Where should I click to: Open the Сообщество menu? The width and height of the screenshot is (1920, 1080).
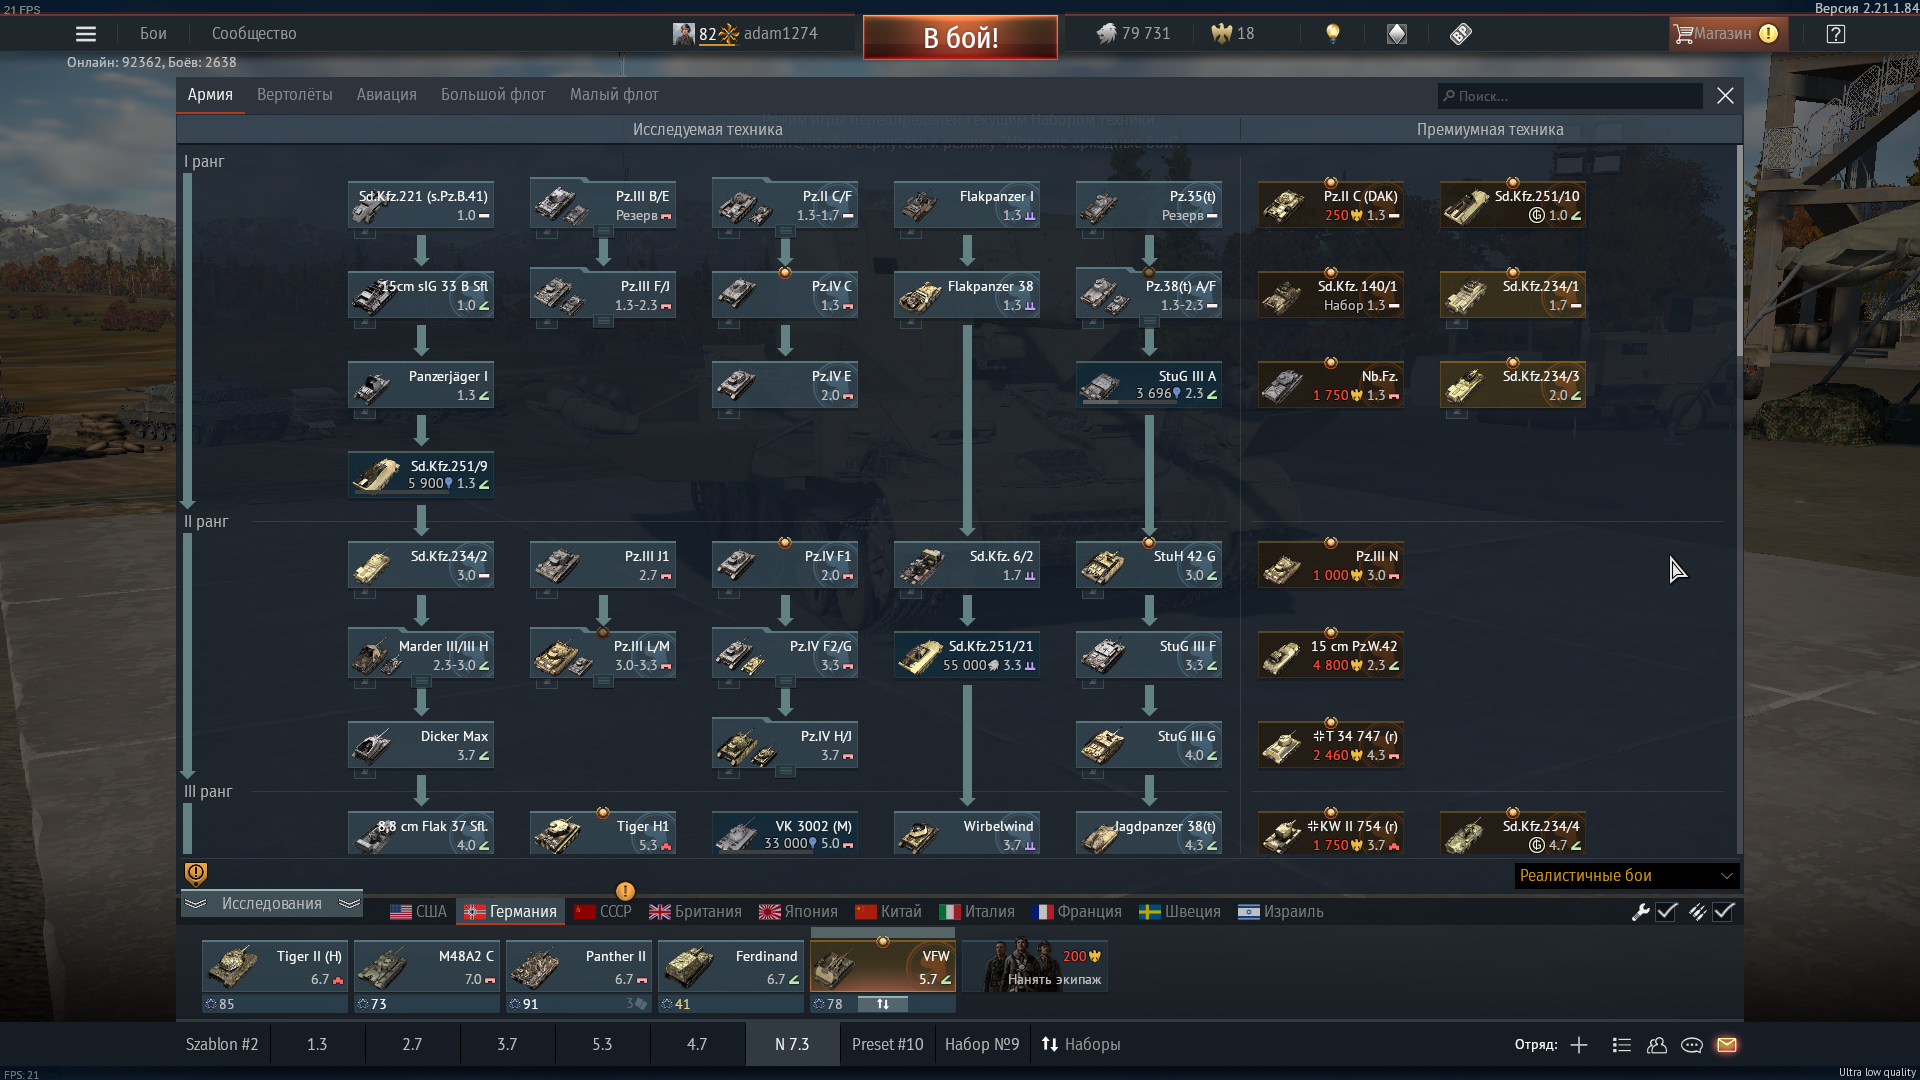click(254, 34)
